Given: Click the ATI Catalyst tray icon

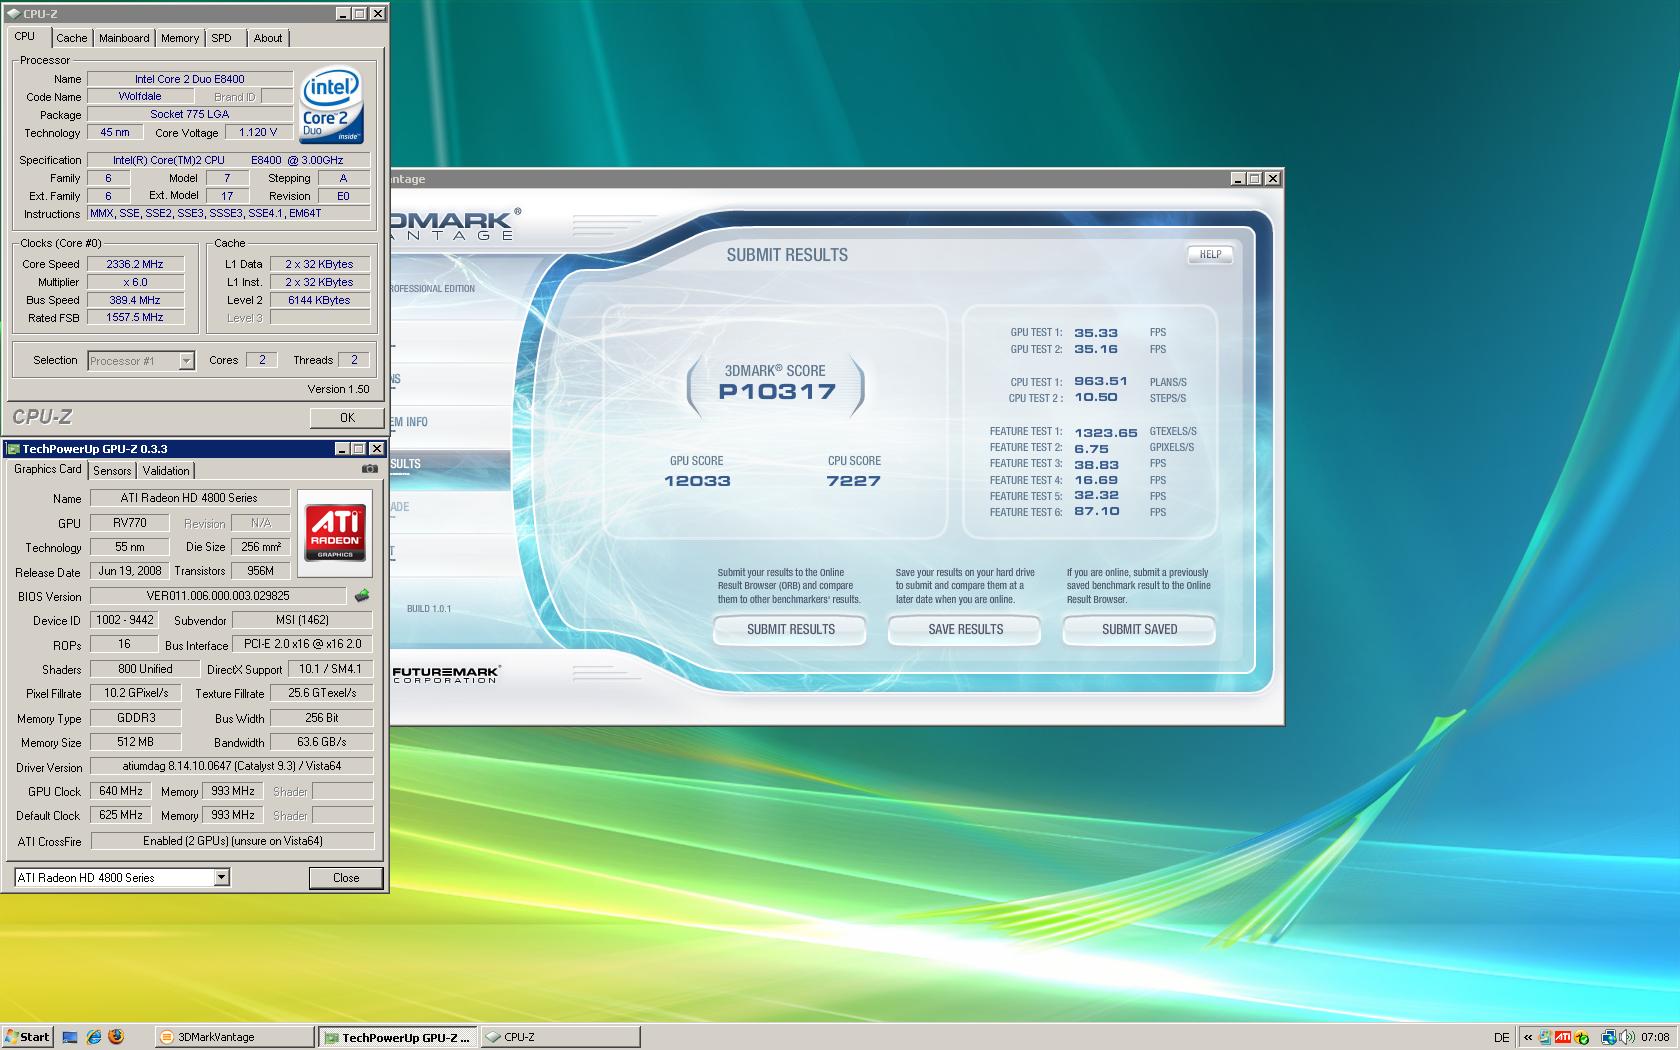Looking at the screenshot, I should click(x=1562, y=1037).
